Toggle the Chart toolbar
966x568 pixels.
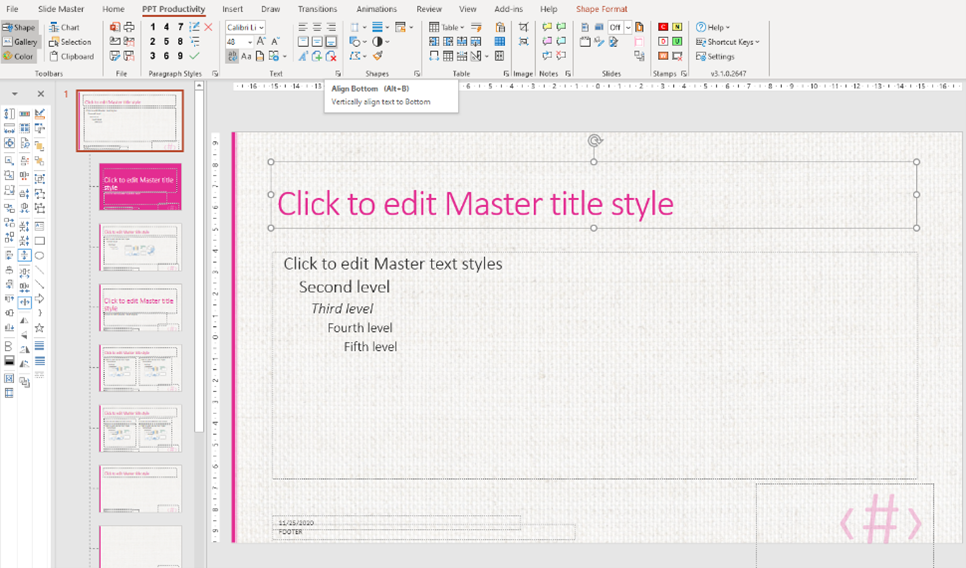point(65,27)
